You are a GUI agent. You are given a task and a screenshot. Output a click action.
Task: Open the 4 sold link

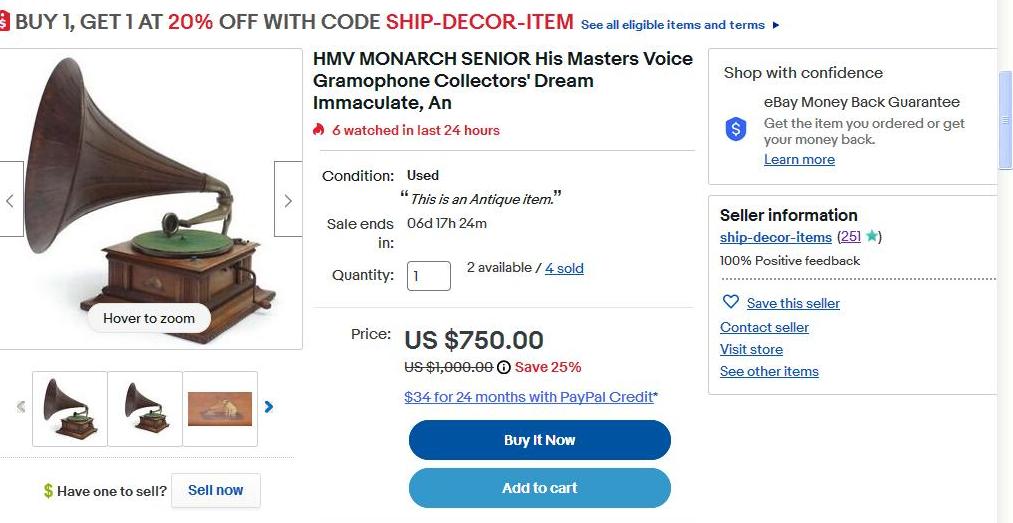point(564,268)
